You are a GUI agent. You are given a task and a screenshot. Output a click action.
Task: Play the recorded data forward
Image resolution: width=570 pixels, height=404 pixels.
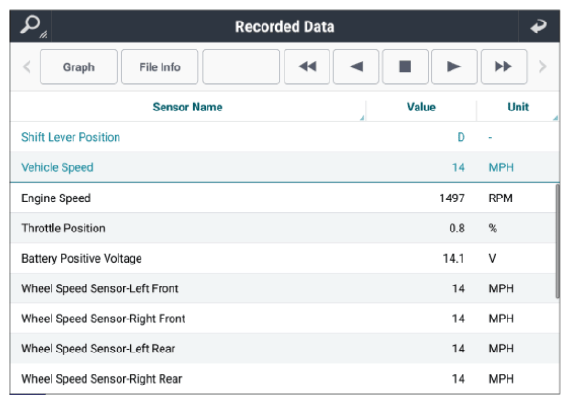tap(454, 67)
